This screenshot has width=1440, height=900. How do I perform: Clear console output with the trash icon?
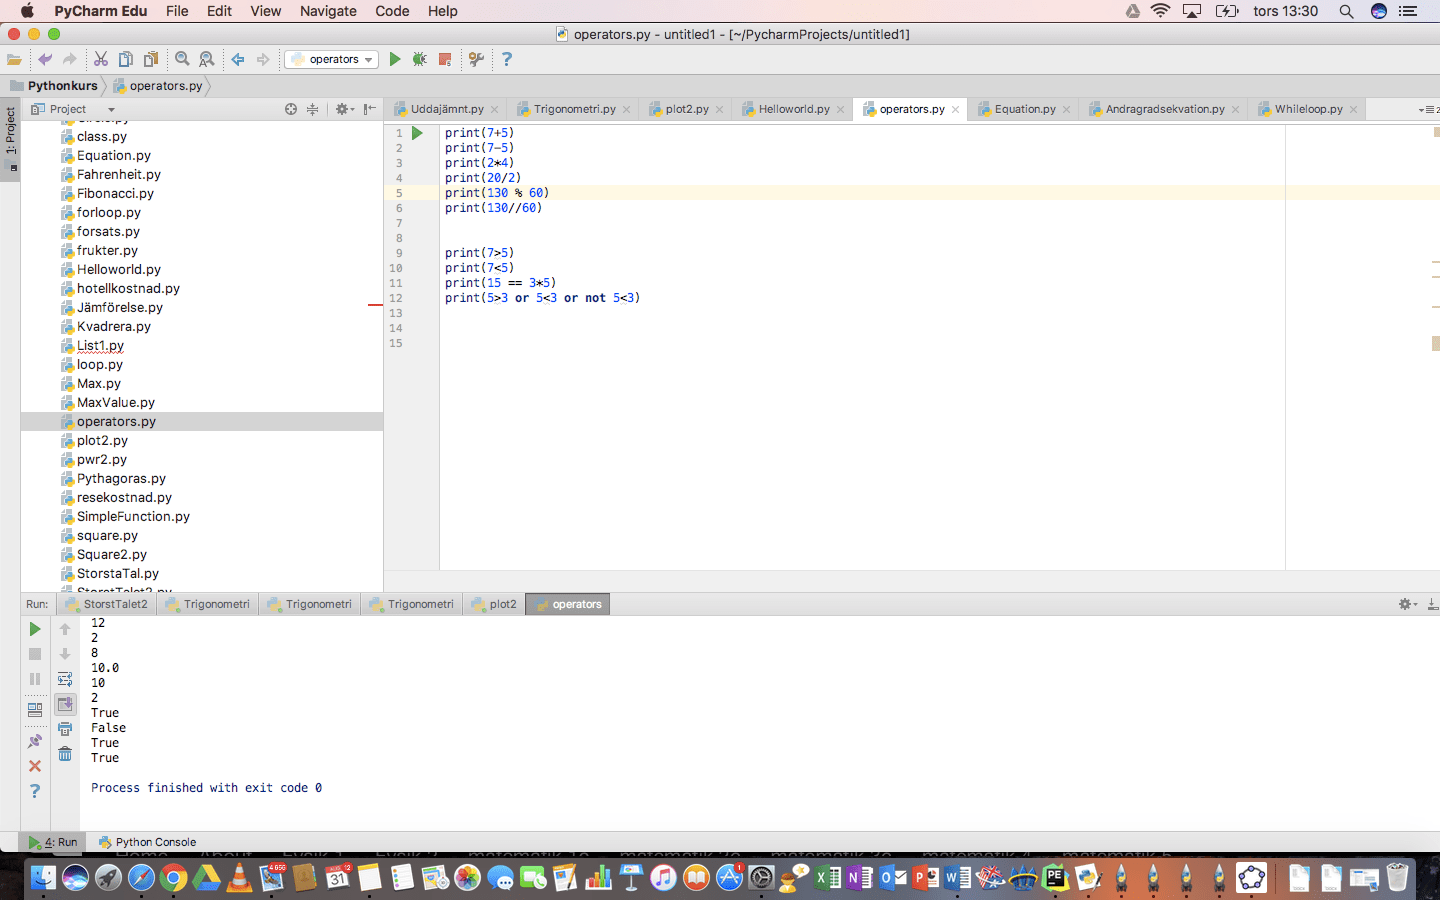[65, 754]
